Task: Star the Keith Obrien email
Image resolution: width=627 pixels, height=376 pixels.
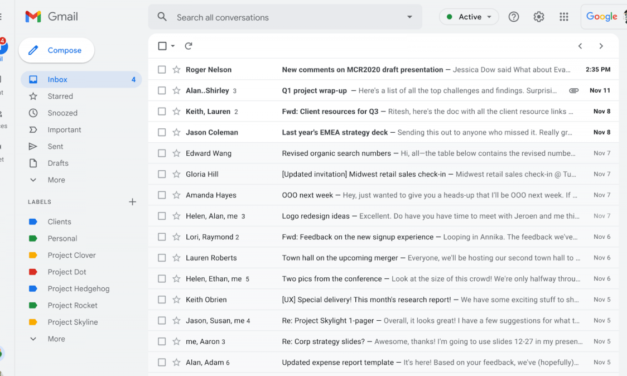Action: coord(176,300)
